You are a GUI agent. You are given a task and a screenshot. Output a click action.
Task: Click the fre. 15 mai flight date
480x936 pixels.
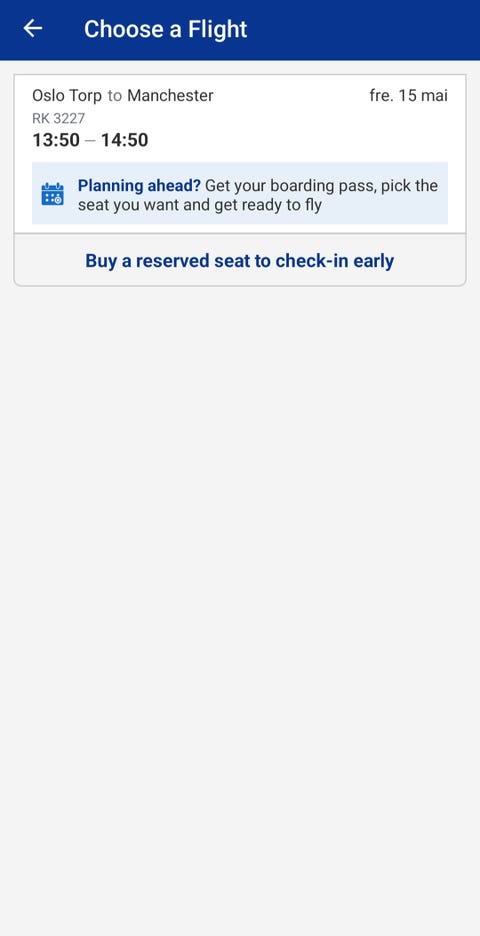pos(408,96)
